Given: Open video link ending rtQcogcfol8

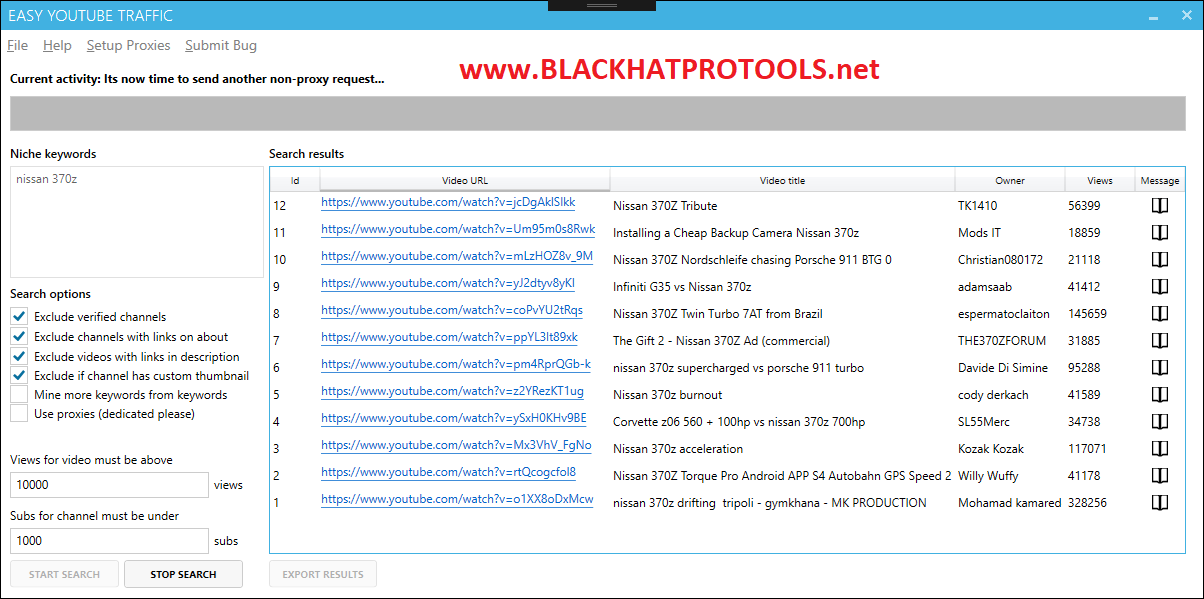Looking at the screenshot, I should pyautogui.click(x=448, y=473).
